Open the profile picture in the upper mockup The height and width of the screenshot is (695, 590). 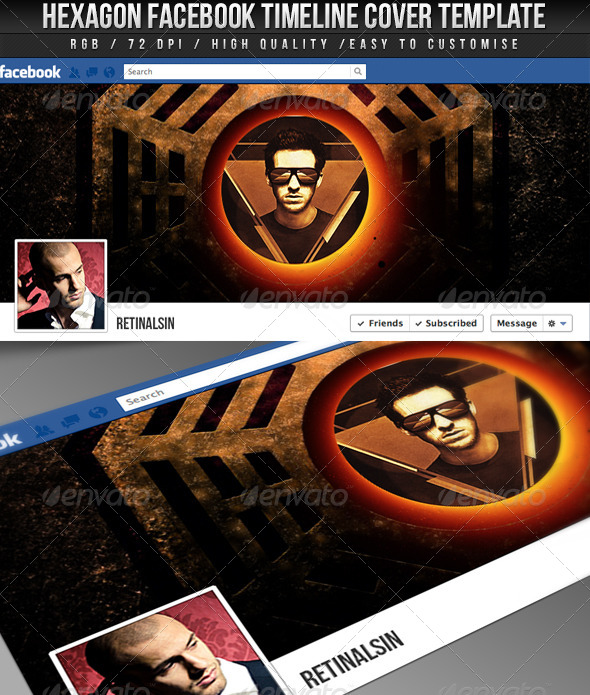coord(61,285)
